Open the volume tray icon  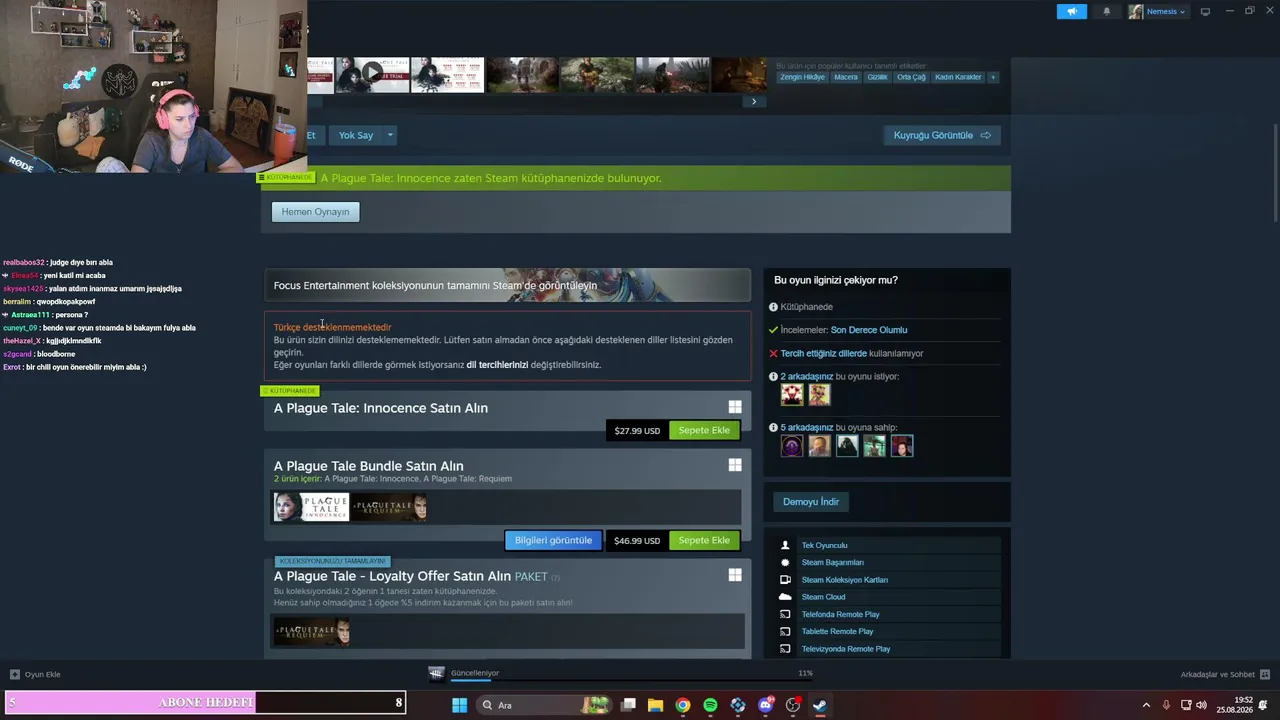coord(1201,705)
